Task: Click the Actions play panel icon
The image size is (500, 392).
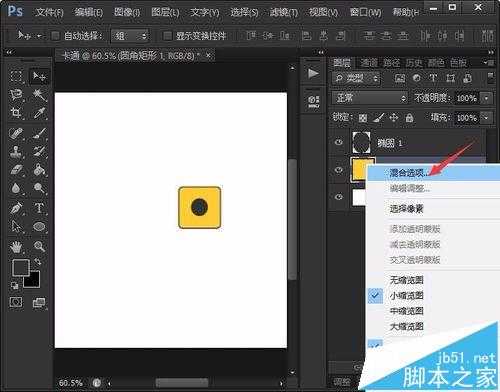Action: pyautogui.click(x=313, y=73)
